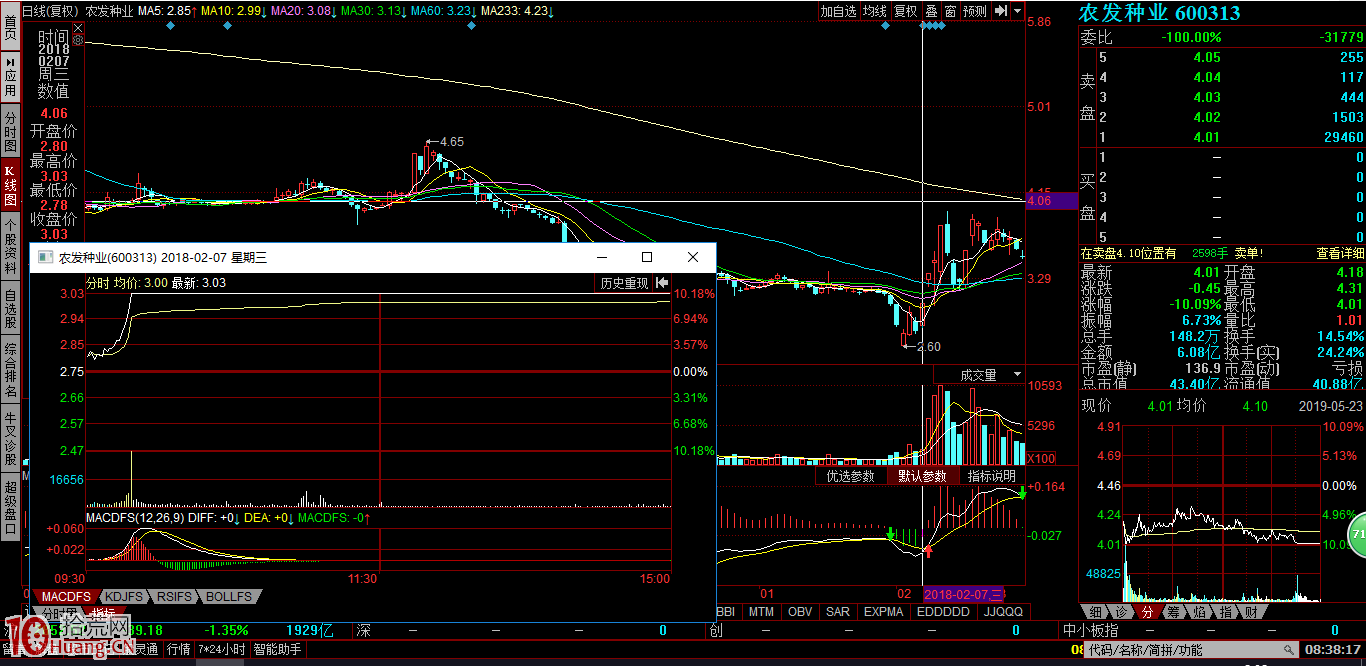Click 查看详细 link in order panel

[1339, 254]
